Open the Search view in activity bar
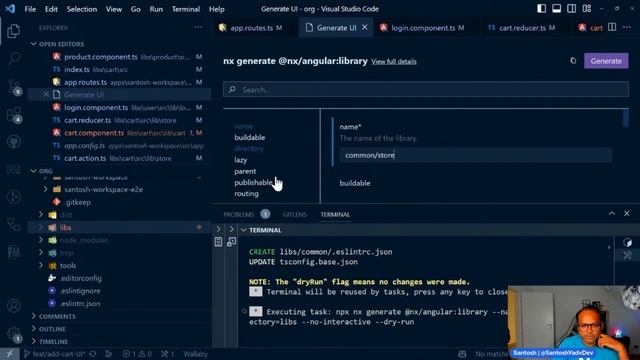640x360 pixels. pos(13,58)
